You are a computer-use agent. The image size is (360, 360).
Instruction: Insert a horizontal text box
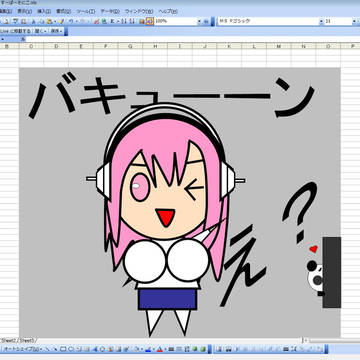tap(79, 349)
